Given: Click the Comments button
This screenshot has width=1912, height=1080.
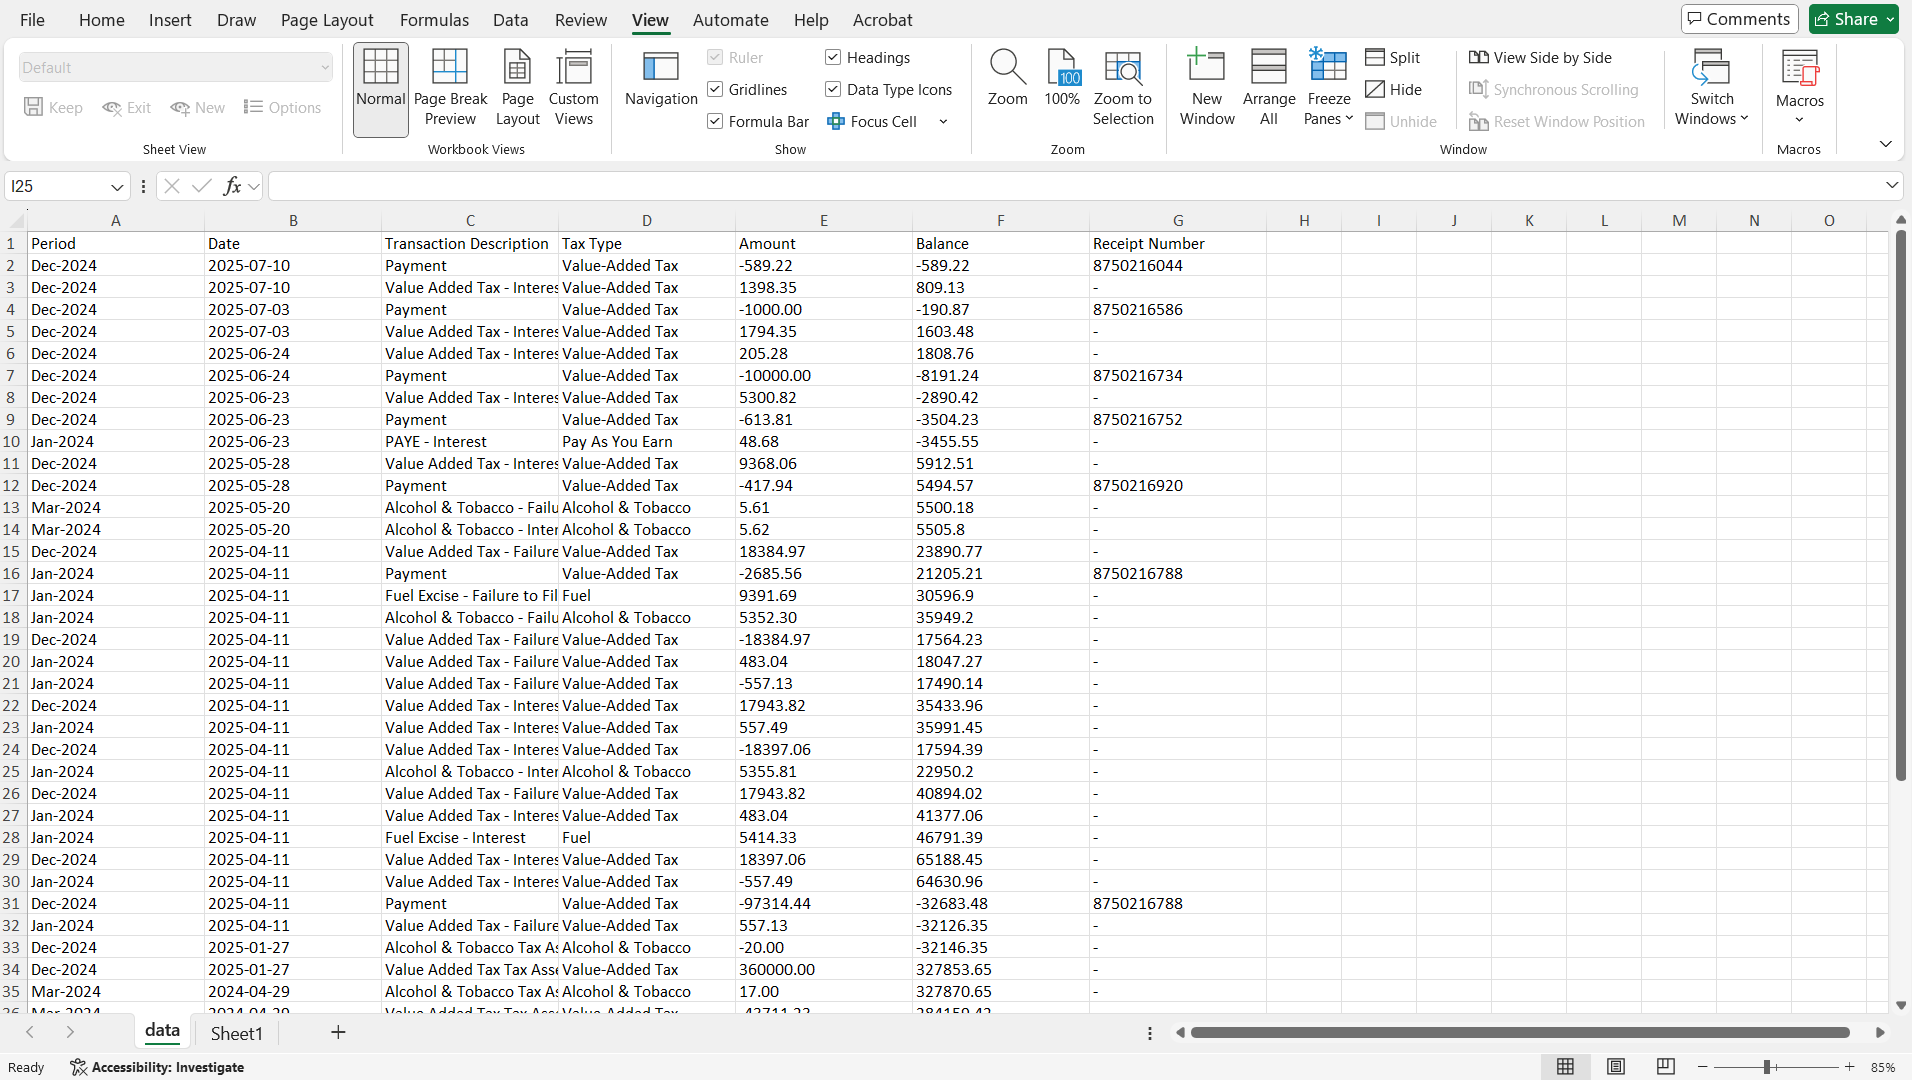Looking at the screenshot, I should [x=1739, y=19].
